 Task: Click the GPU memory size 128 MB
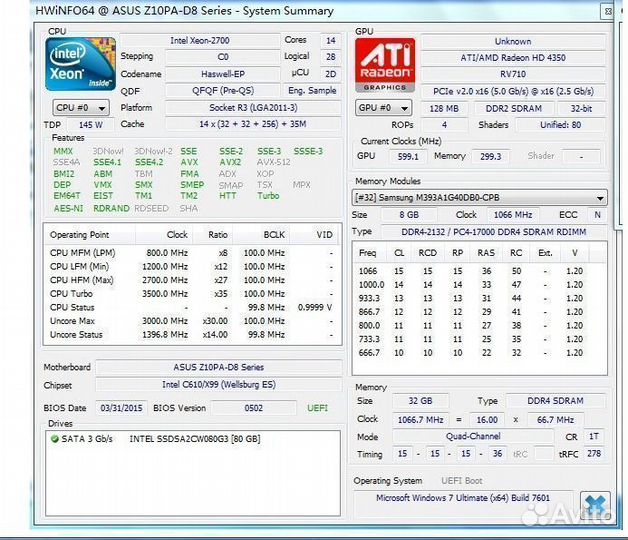pos(444,108)
